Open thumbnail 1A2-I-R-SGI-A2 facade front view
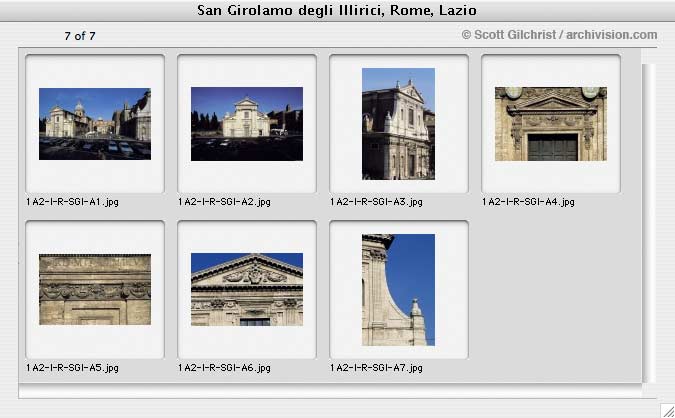 pyautogui.click(x=247, y=124)
